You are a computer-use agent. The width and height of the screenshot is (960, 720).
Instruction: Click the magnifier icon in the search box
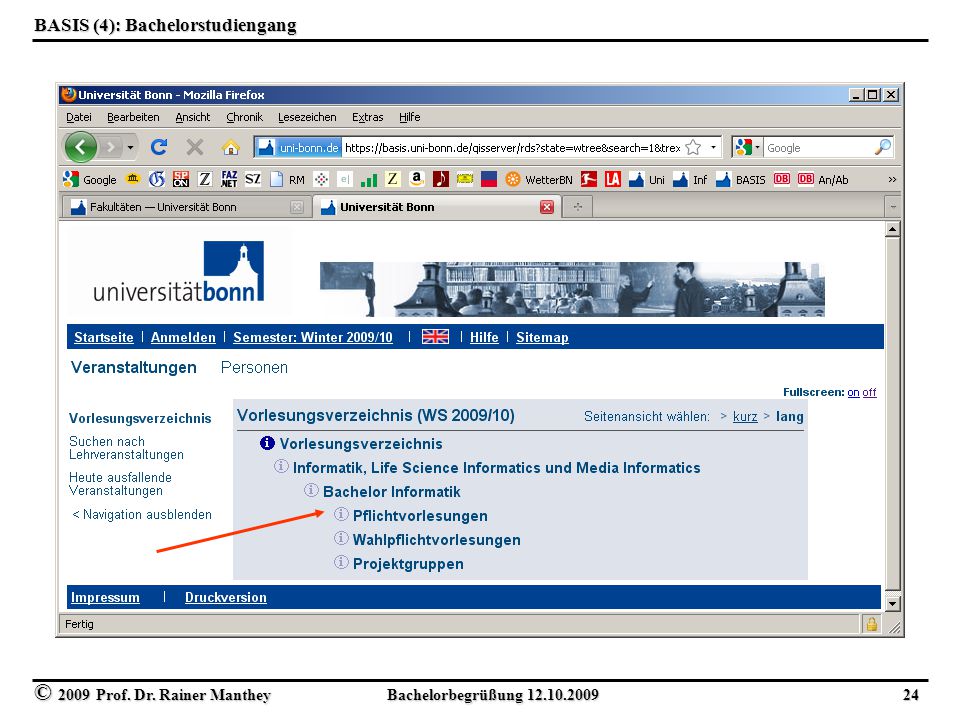[x=882, y=148]
